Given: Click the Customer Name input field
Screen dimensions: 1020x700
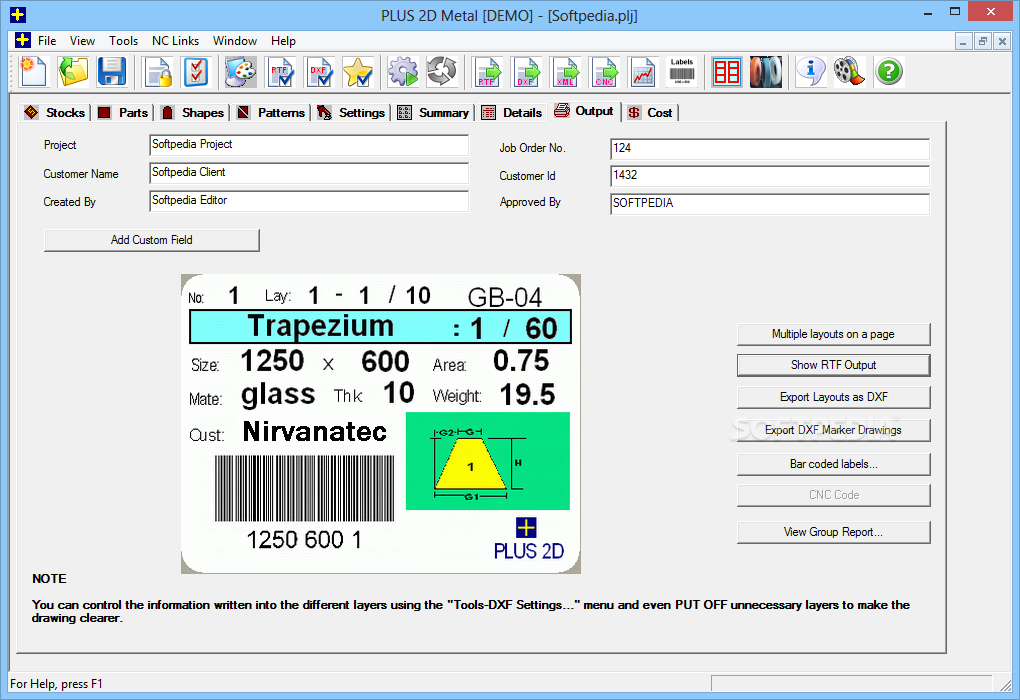Looking at the screenshot, I should 309,173.
